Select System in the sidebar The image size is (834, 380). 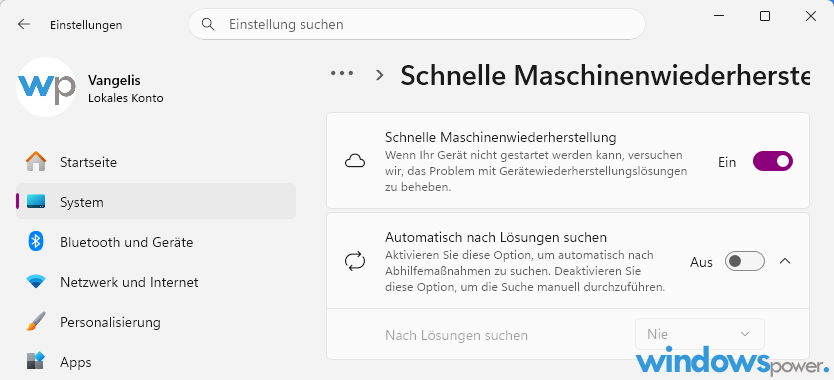click(156, 202)
